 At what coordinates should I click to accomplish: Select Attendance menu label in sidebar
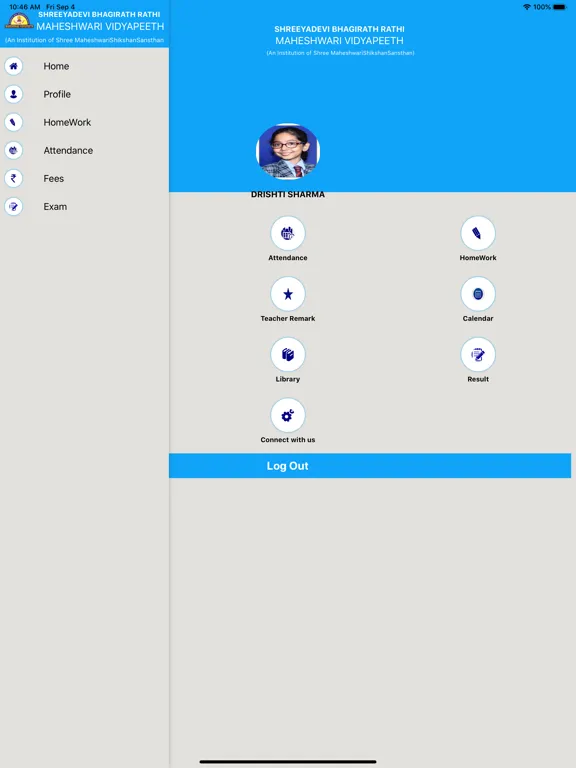[68, 150]
